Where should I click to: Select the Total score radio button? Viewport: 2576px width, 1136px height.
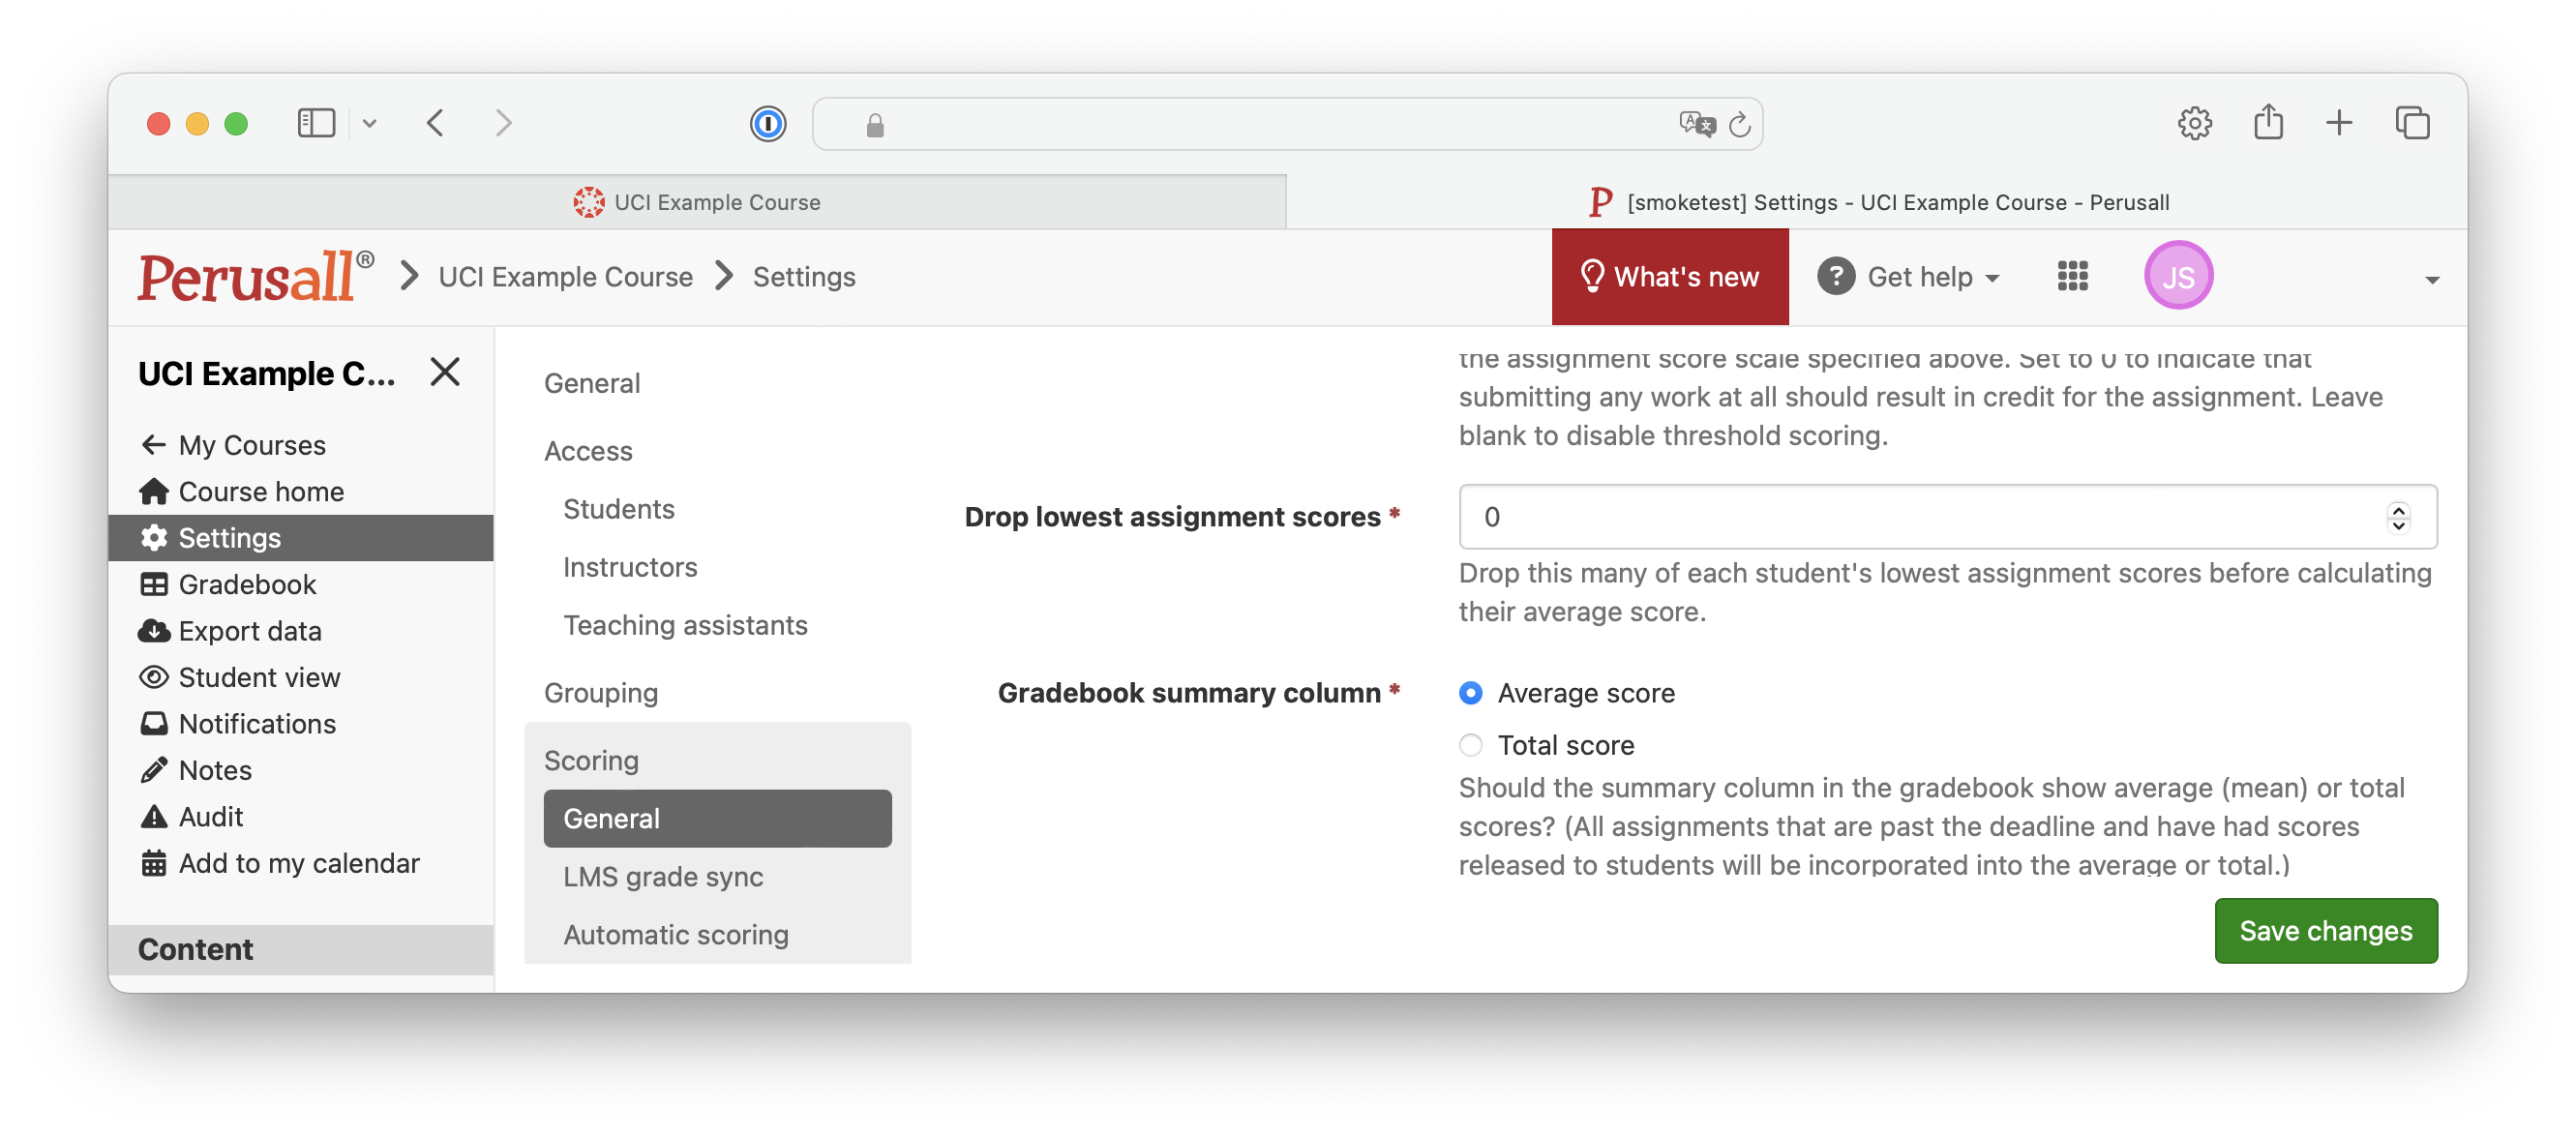click(1470, 744)
